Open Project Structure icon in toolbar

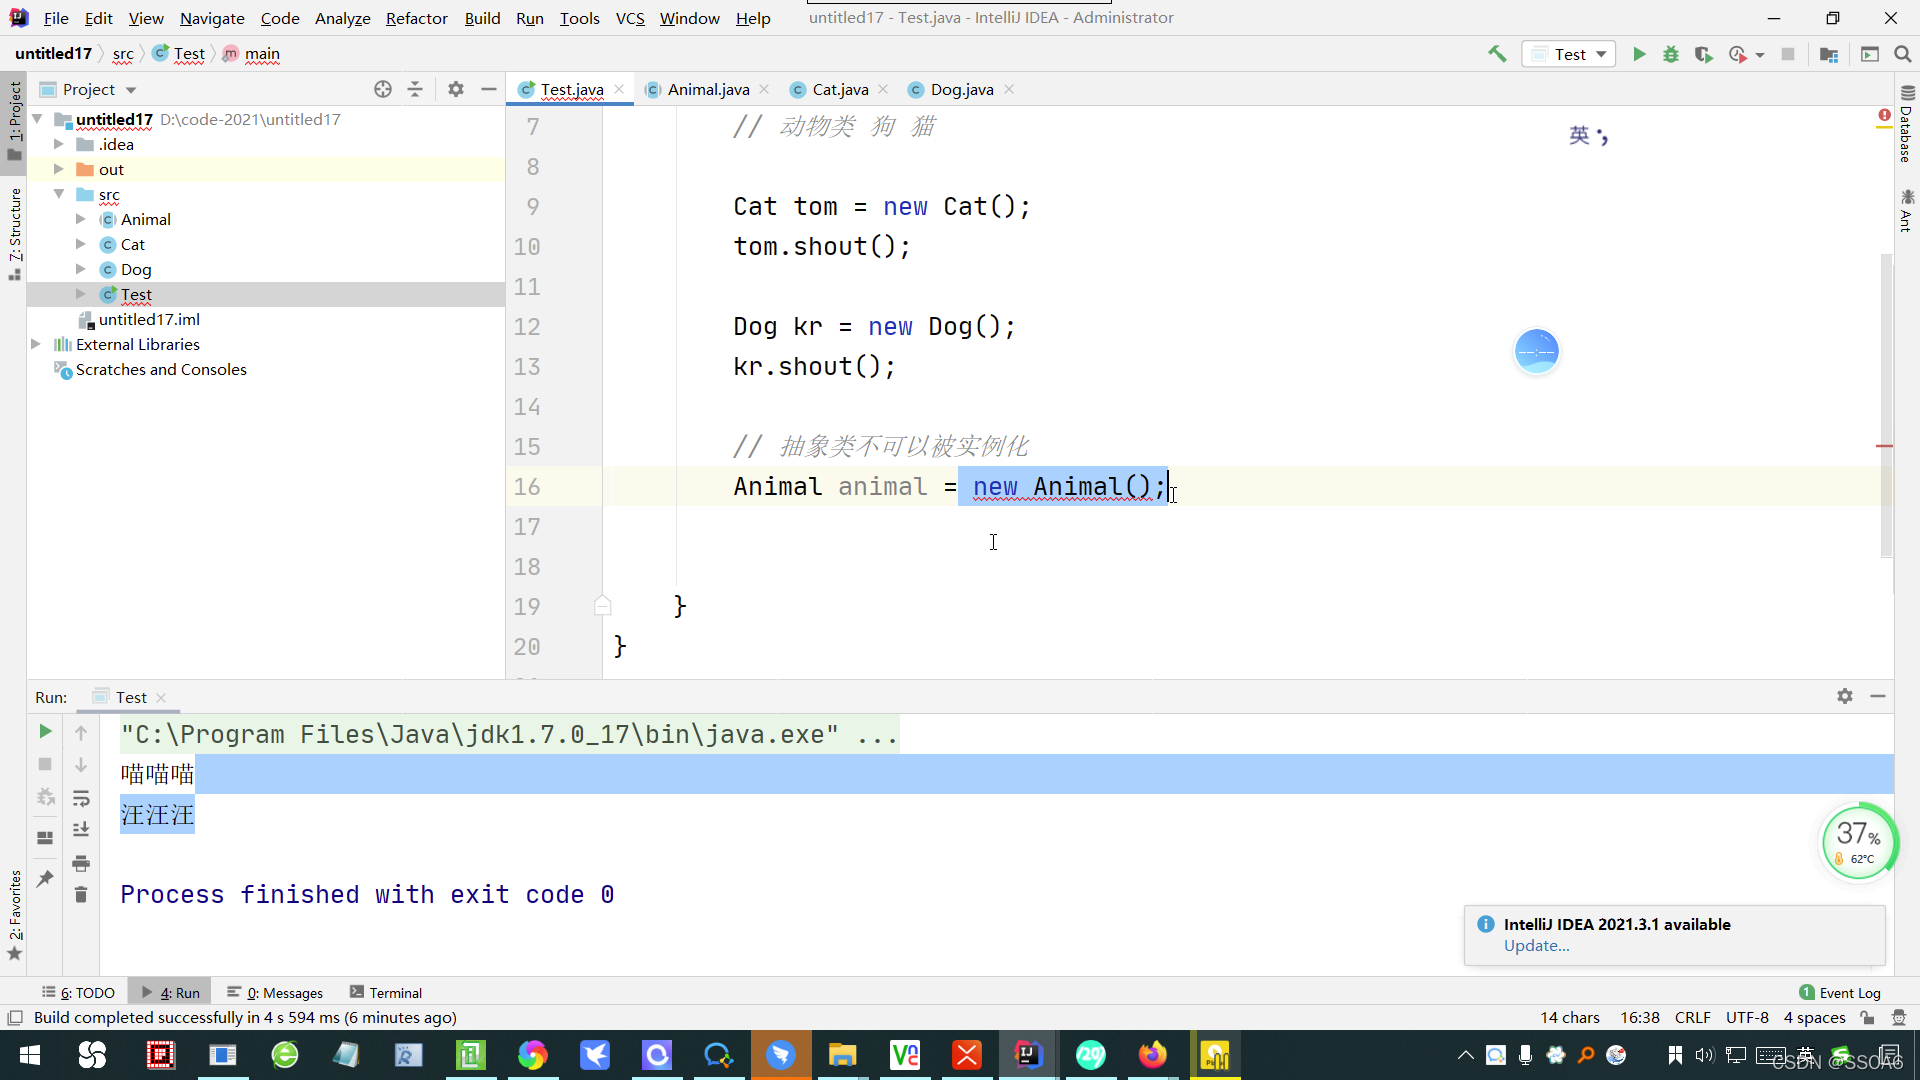[1829, 54]
